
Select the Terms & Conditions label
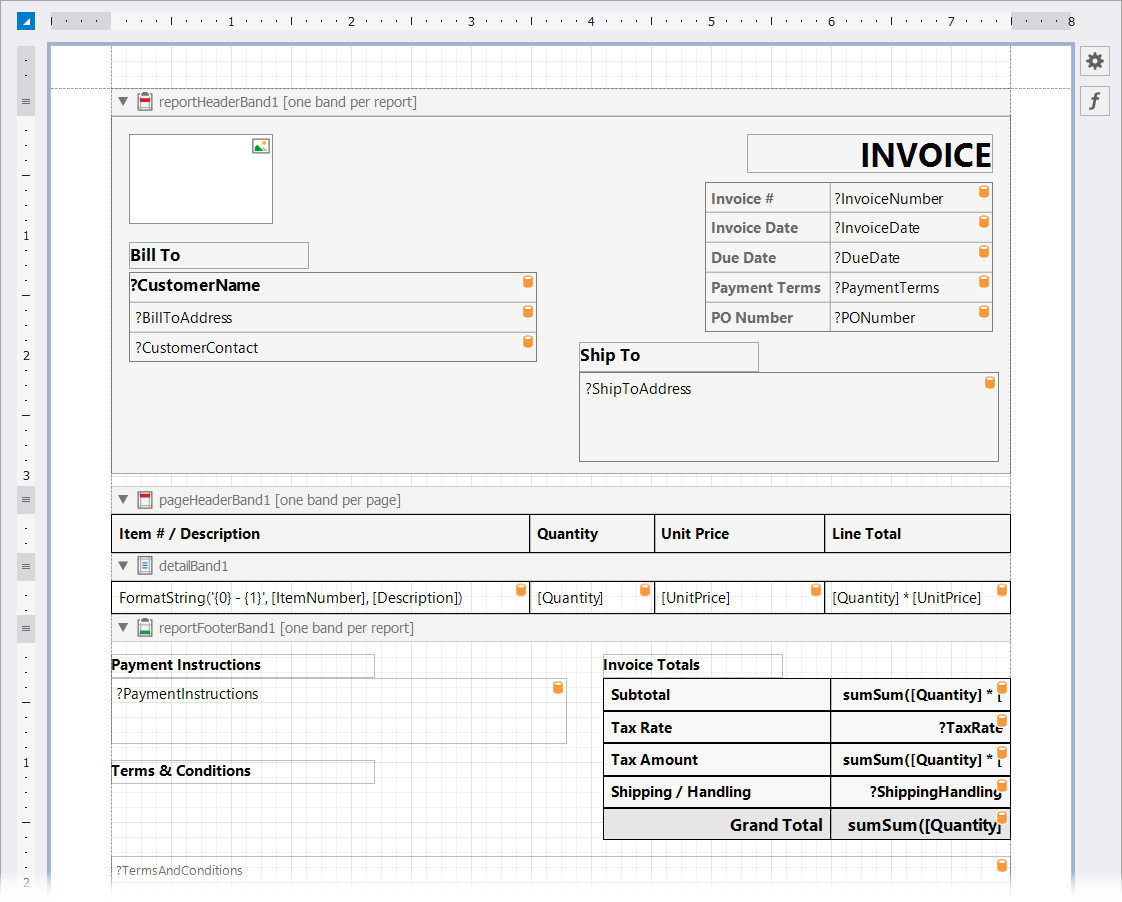tap(243, 771)
